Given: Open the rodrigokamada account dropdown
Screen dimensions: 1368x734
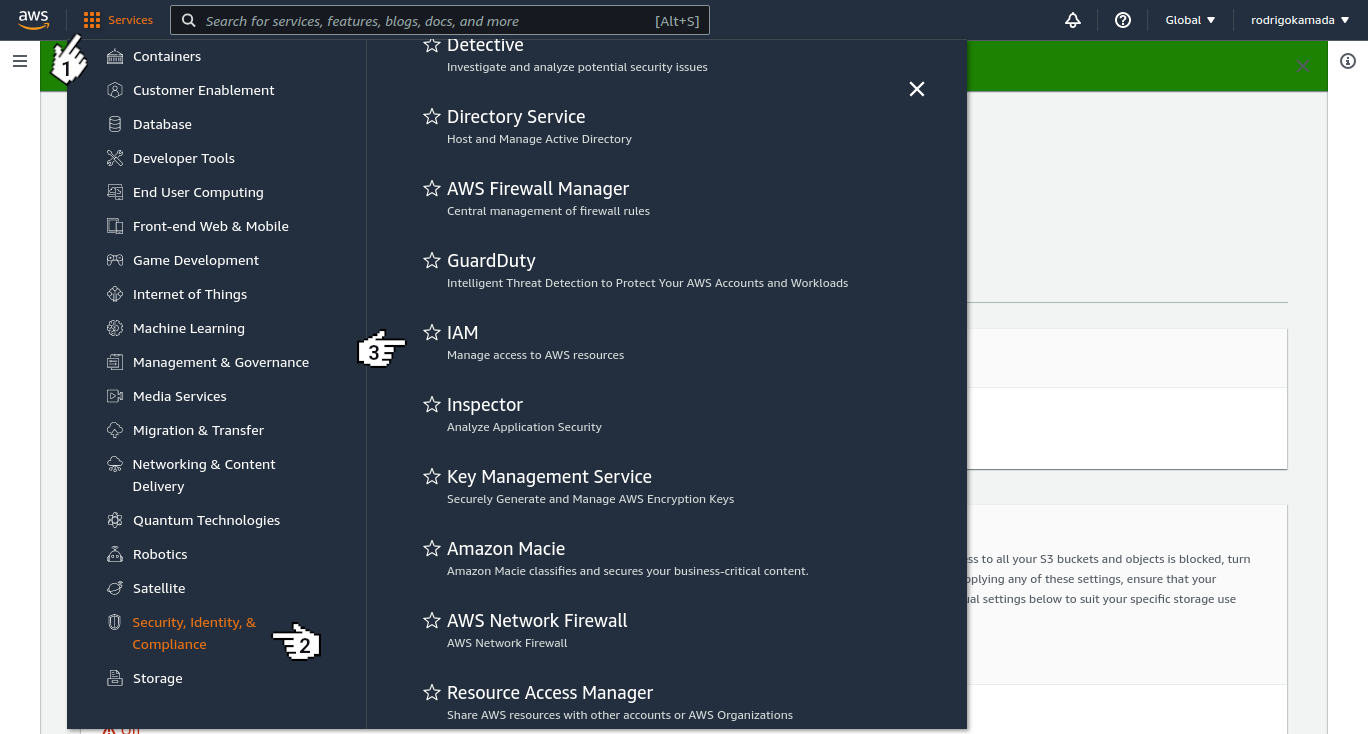Looking at the screenshot, I should tap(1299, 20).
